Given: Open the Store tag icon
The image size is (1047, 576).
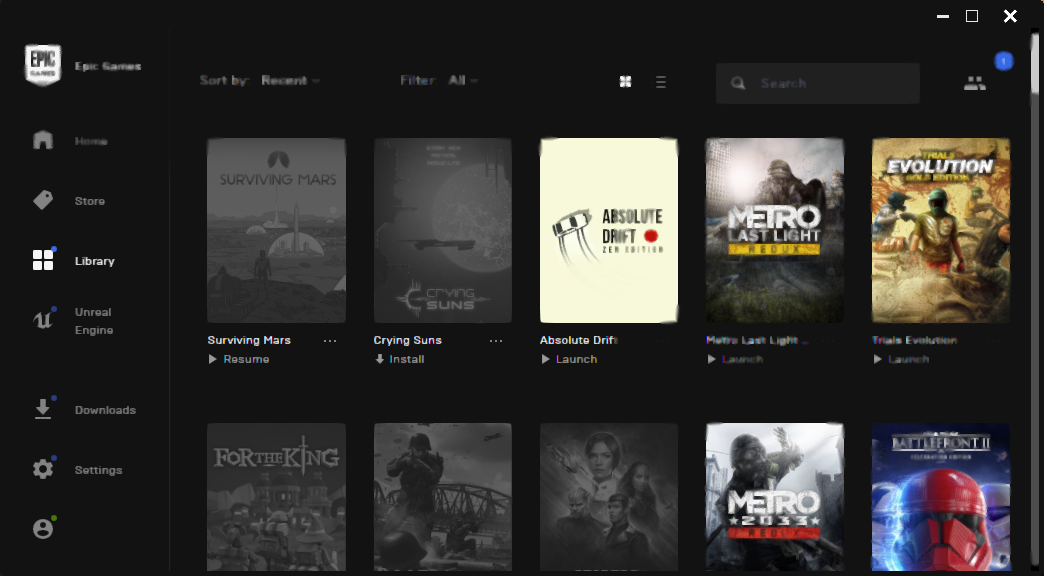Looking at the screenshot, I should 43,200.
